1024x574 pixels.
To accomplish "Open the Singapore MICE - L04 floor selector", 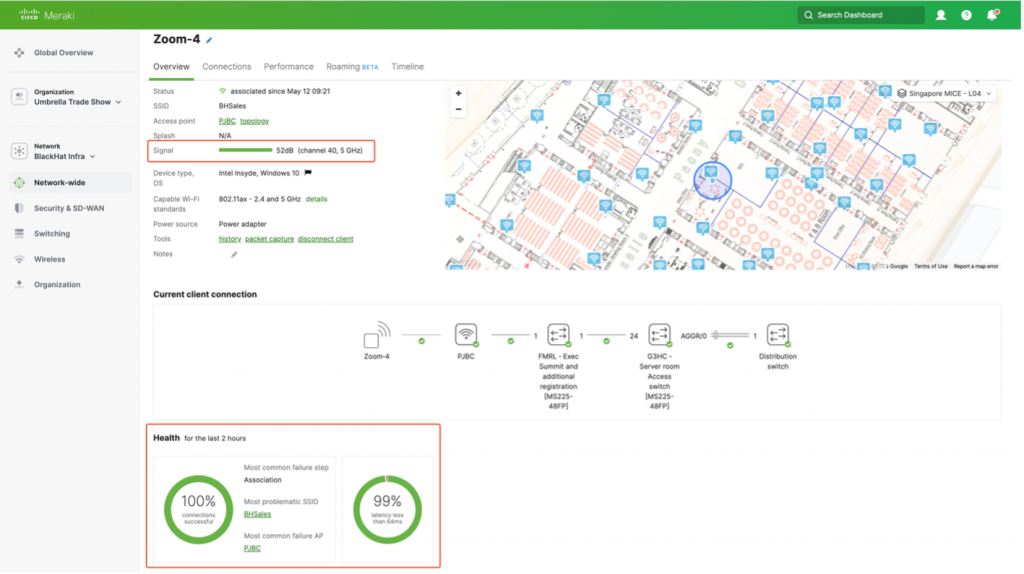I will coord(945,93).
